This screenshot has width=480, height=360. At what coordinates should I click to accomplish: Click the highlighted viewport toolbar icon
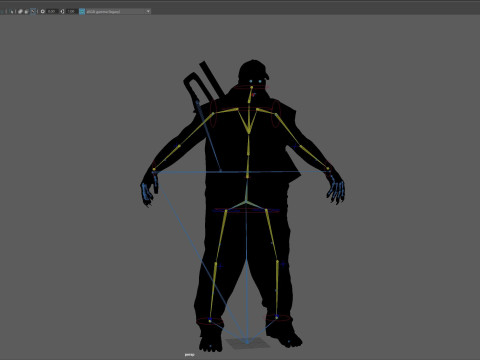(x=33, y=11)
